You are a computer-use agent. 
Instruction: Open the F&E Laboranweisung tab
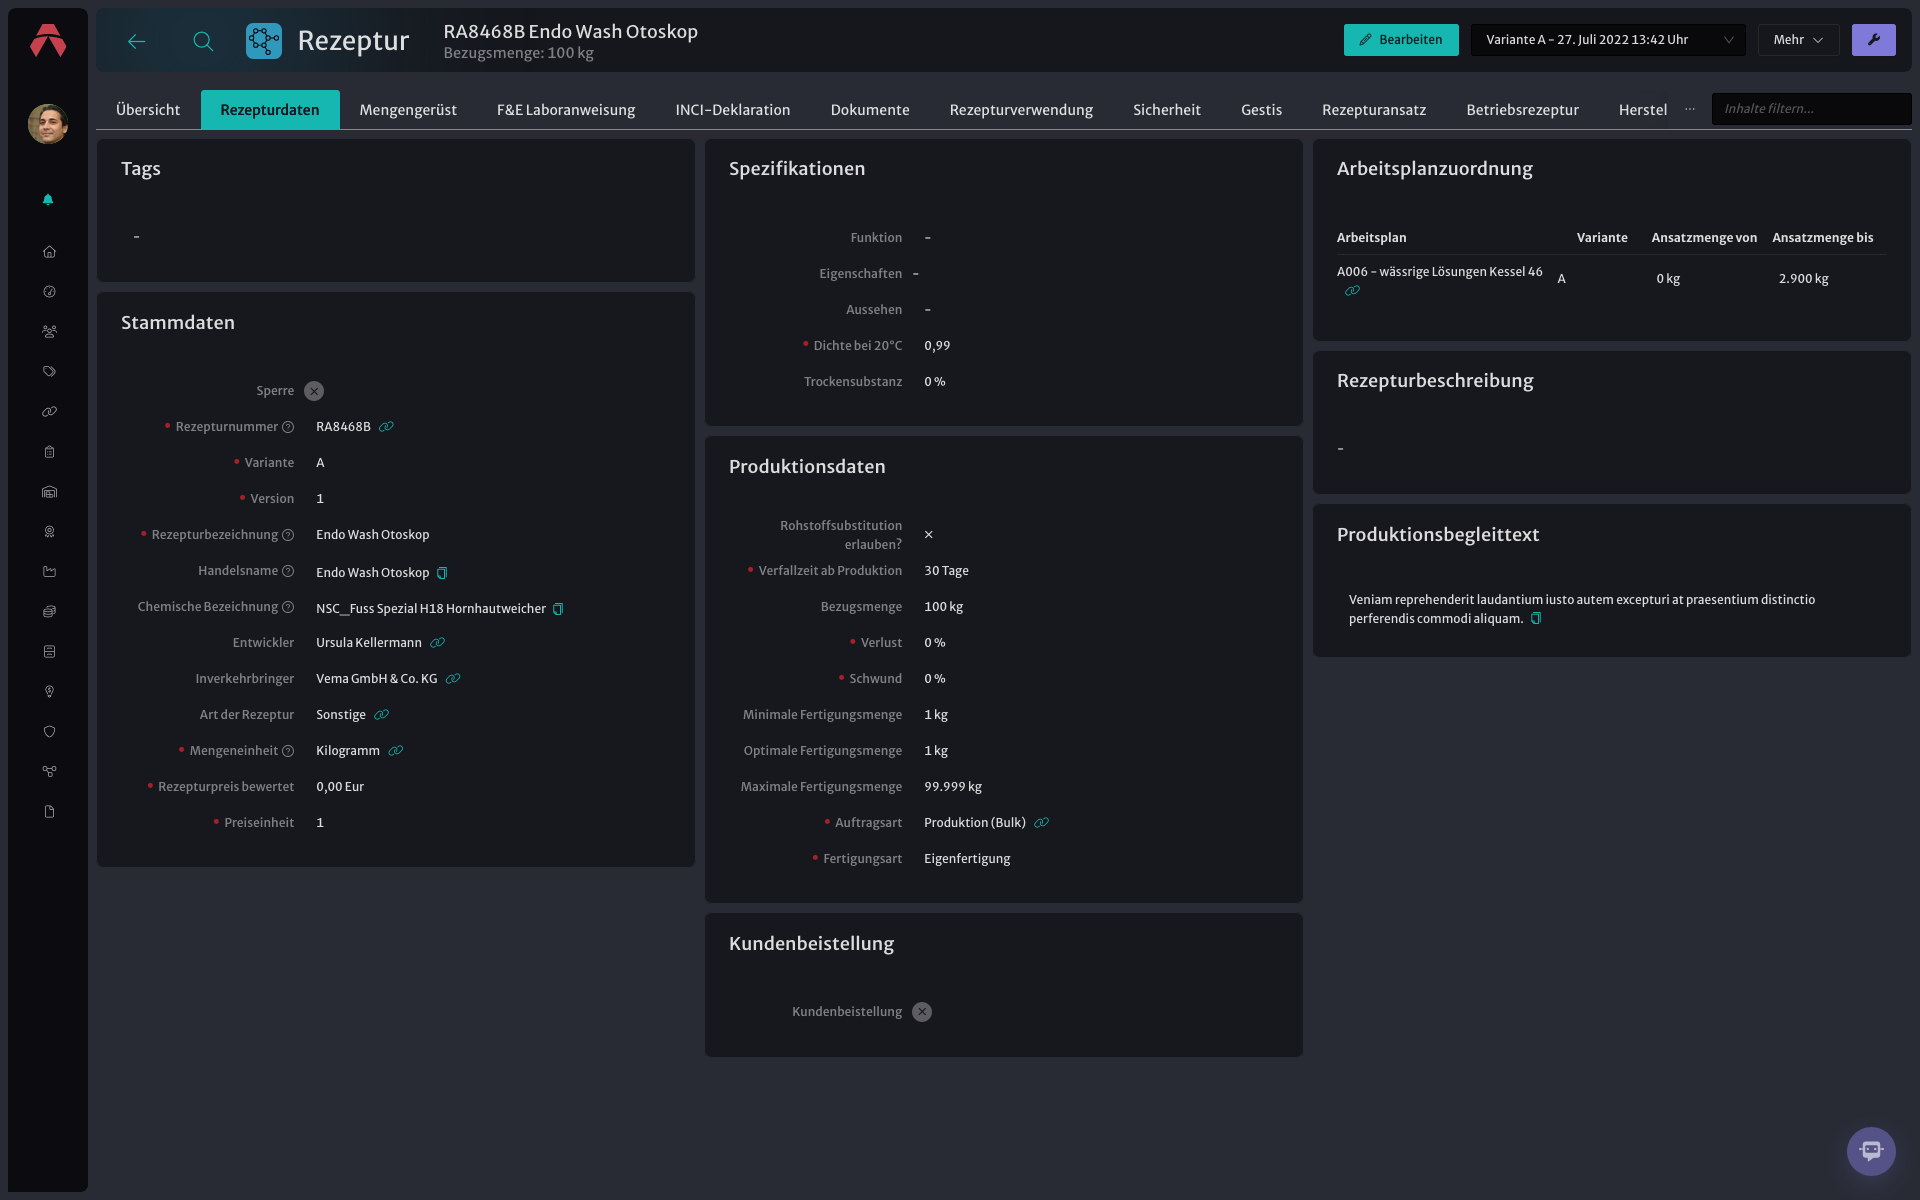[566, 110]
